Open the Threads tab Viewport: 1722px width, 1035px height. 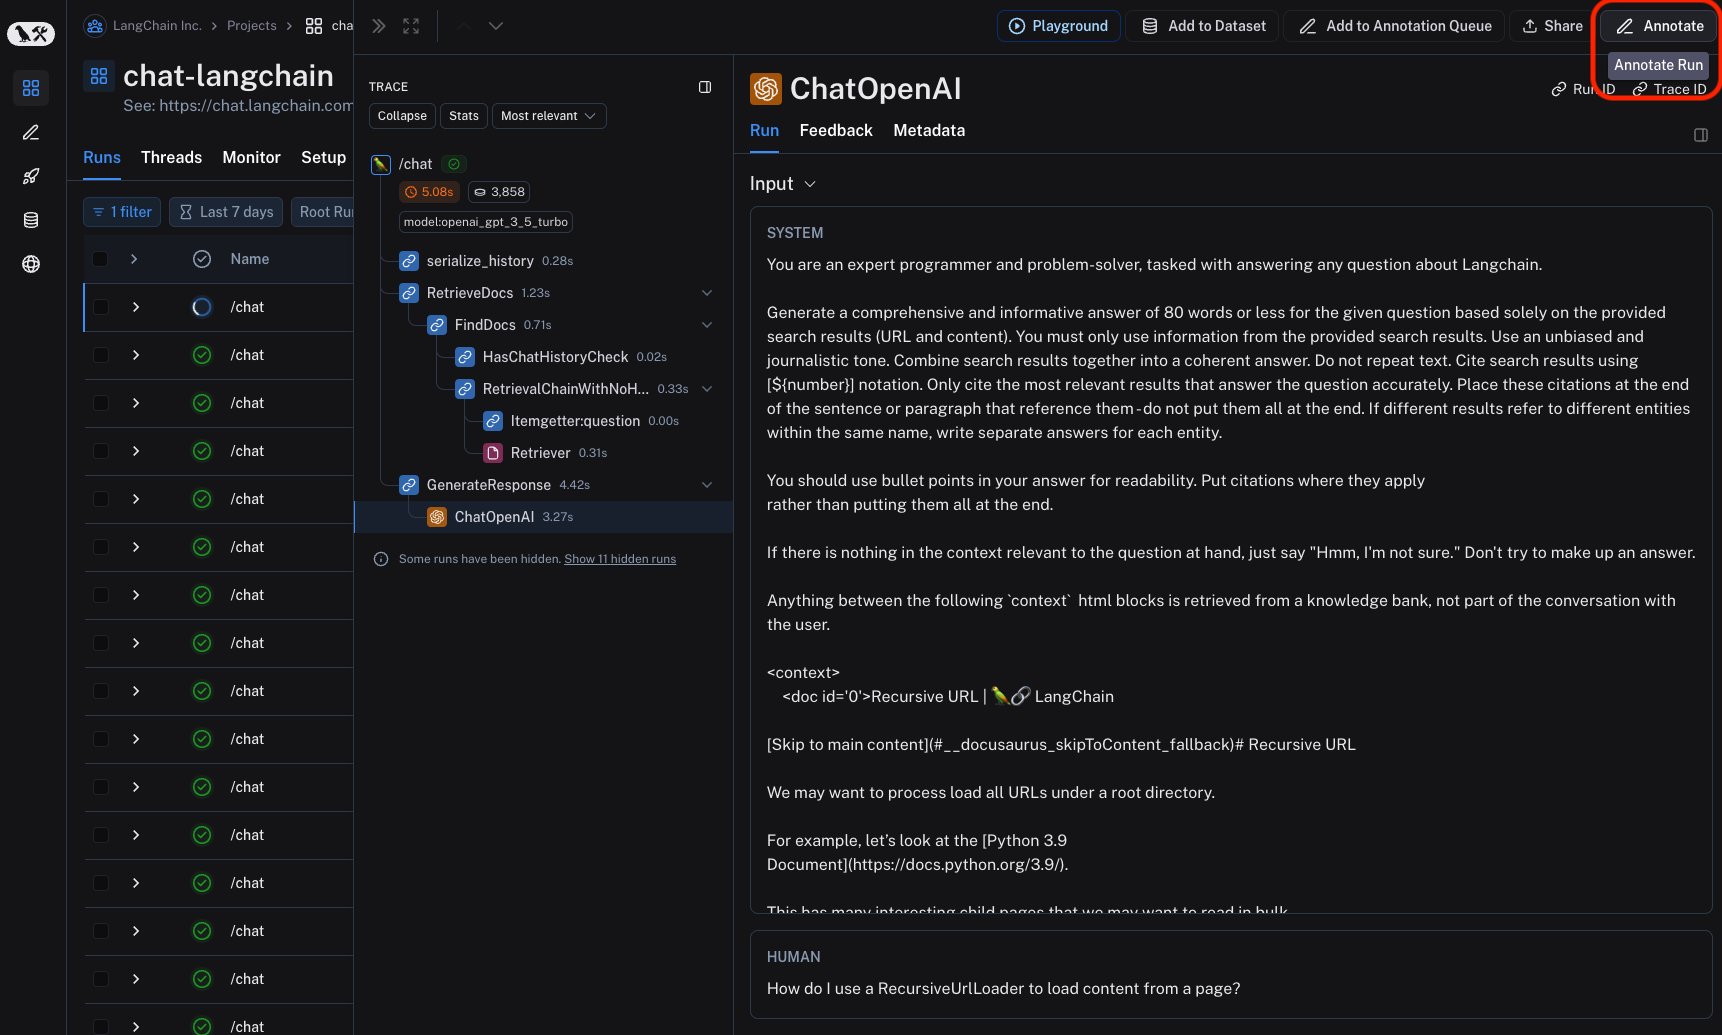(171, 157)
